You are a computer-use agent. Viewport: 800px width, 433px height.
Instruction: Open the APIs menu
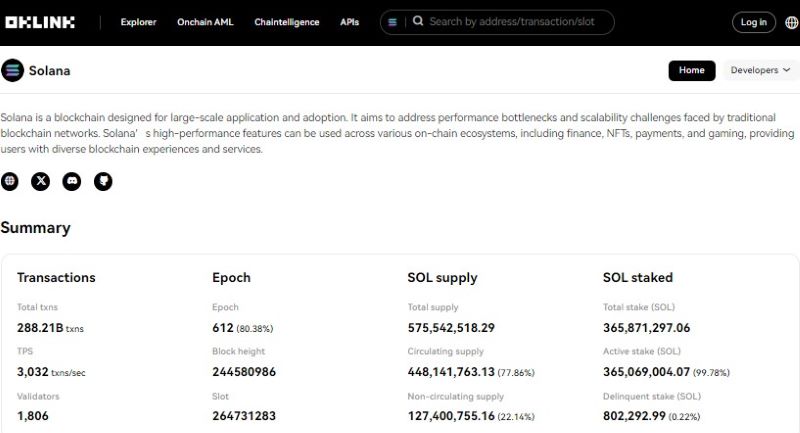pyautogui.click(x=350, y=22)
